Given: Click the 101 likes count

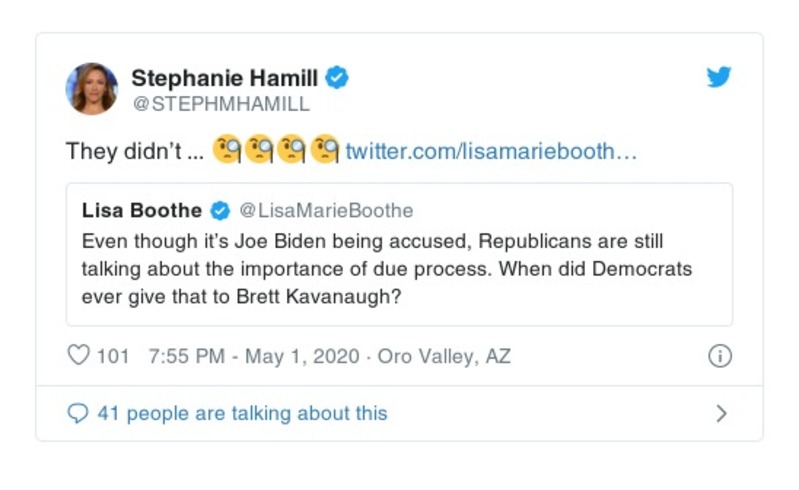Looking at the screenshot, I should tap(113, 356).
